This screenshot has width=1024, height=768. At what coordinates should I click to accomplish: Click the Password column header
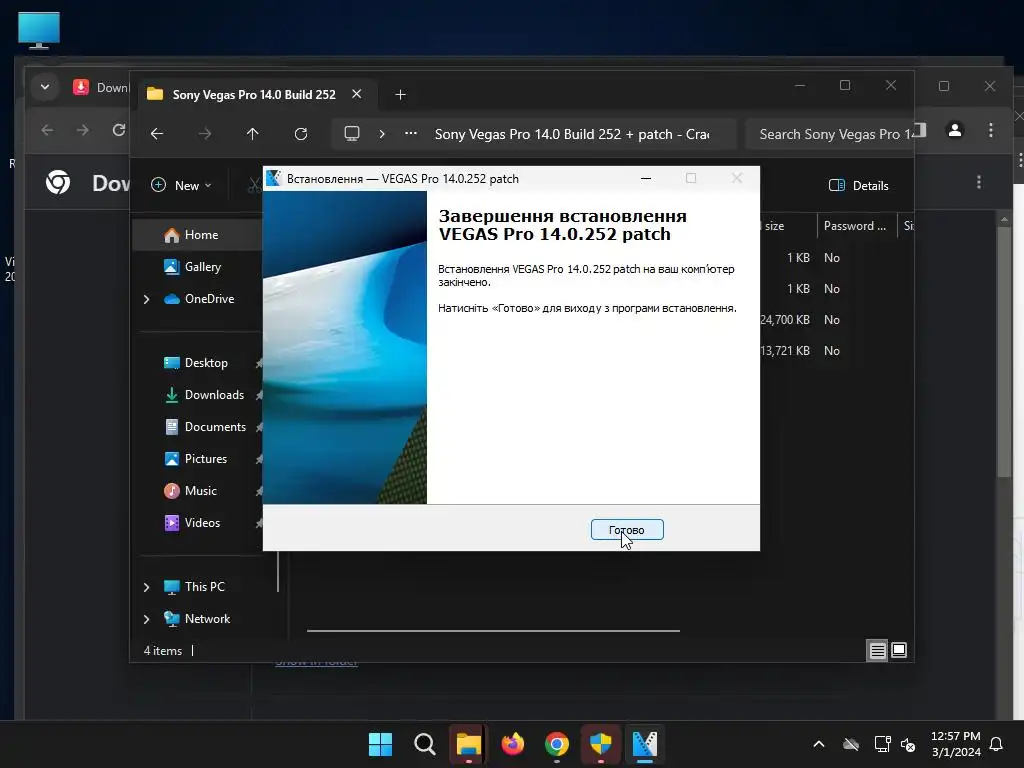pos(856,226)
